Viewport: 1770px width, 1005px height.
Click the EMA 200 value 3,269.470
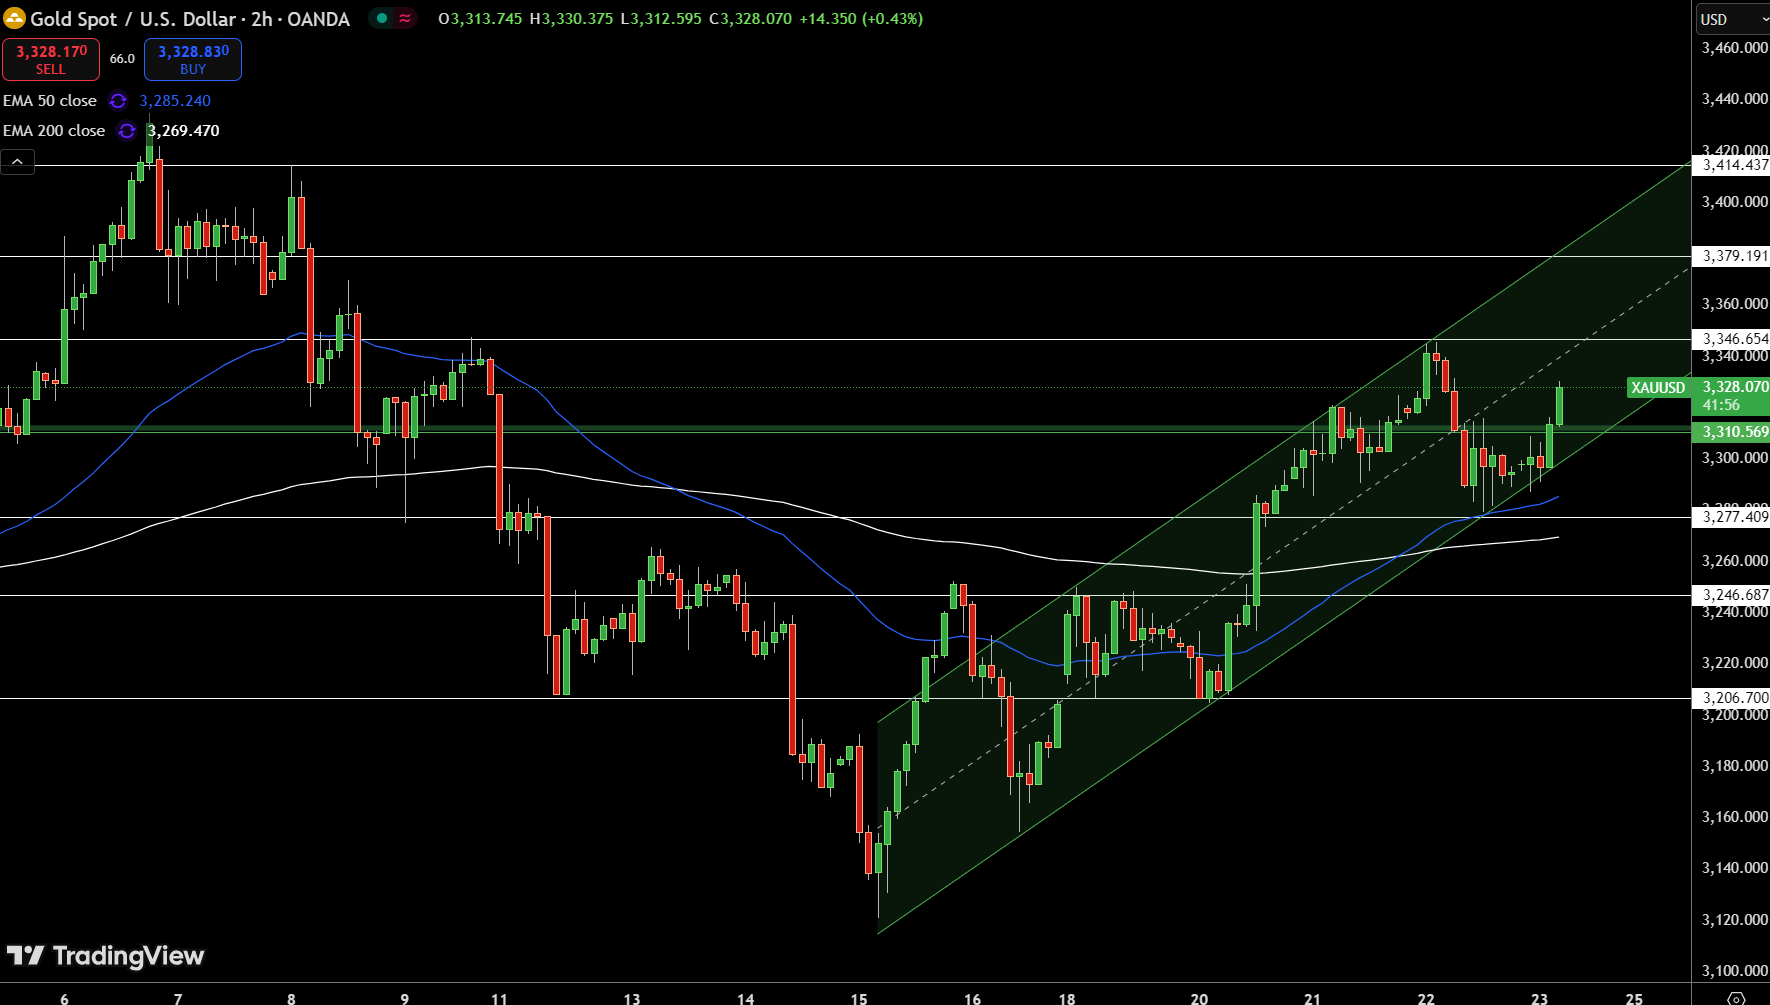click(183, 131)
